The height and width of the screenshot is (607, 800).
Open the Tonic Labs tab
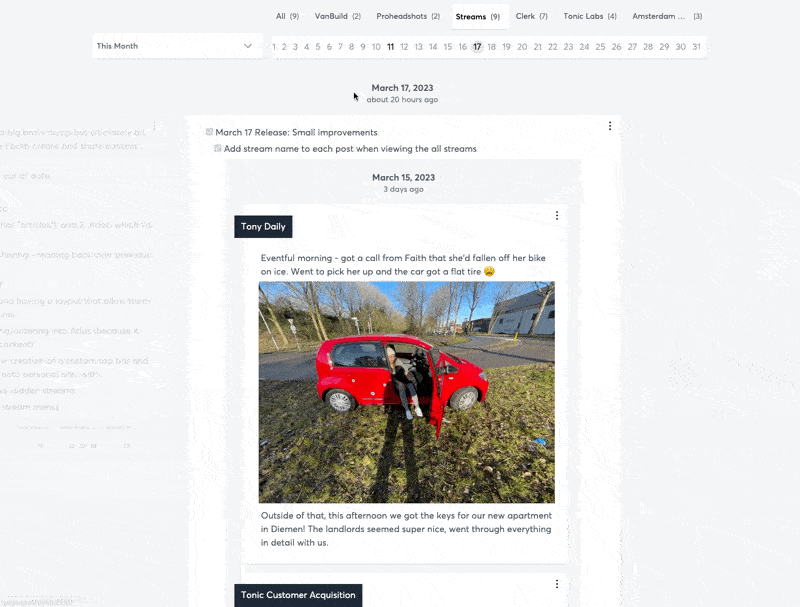590,16
